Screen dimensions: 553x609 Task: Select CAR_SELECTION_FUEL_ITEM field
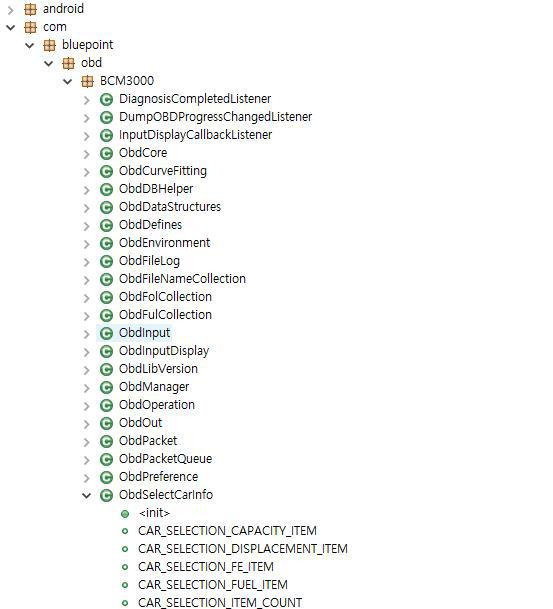point(213,585)
